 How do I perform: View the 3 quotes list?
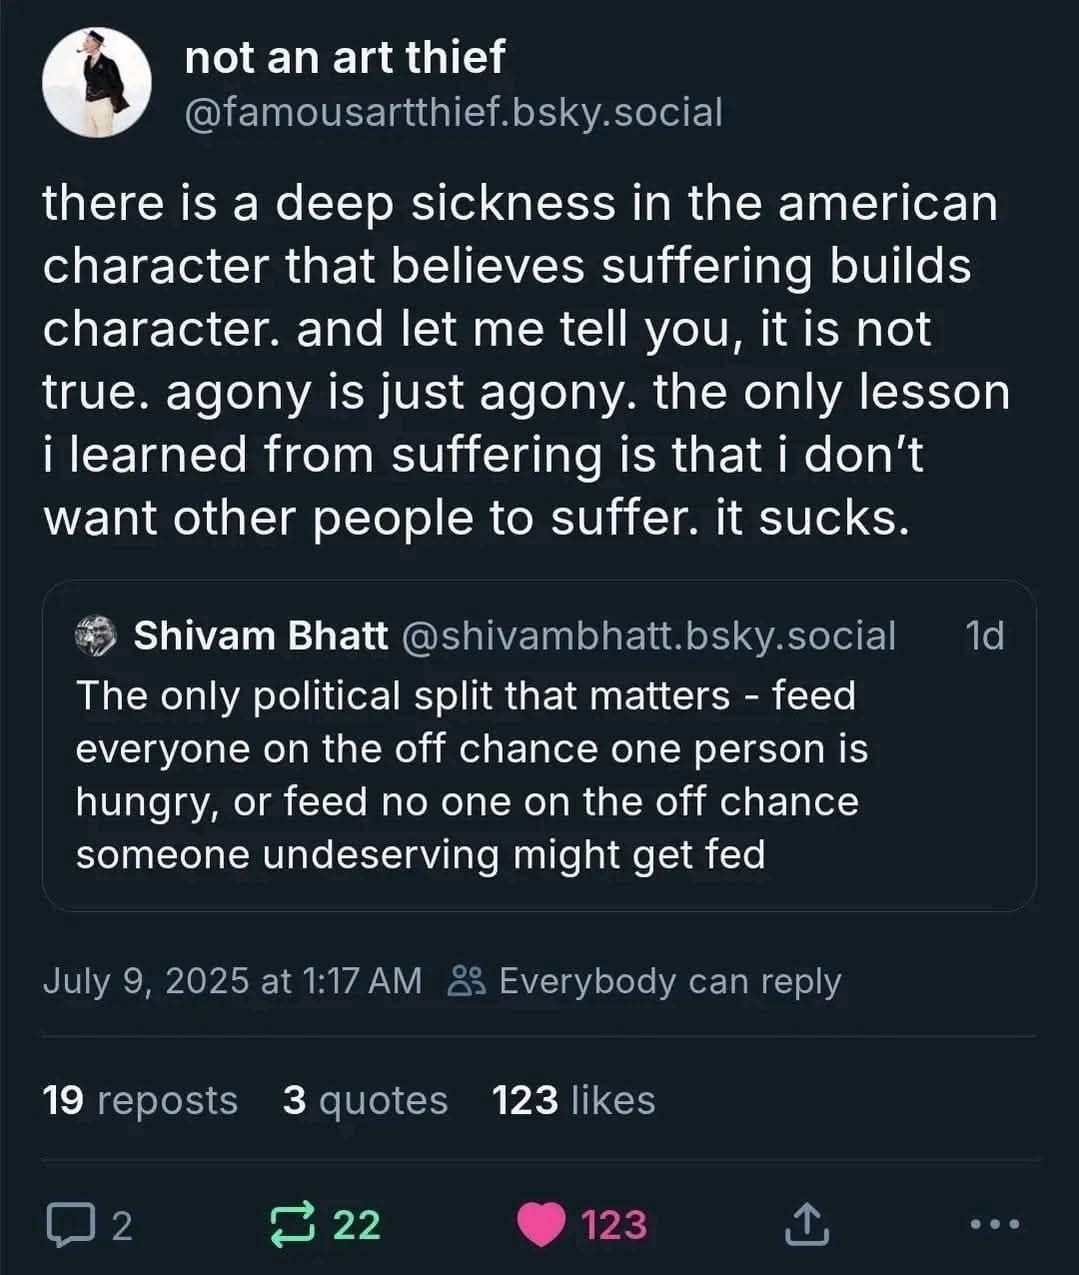tap(365, 1100)
